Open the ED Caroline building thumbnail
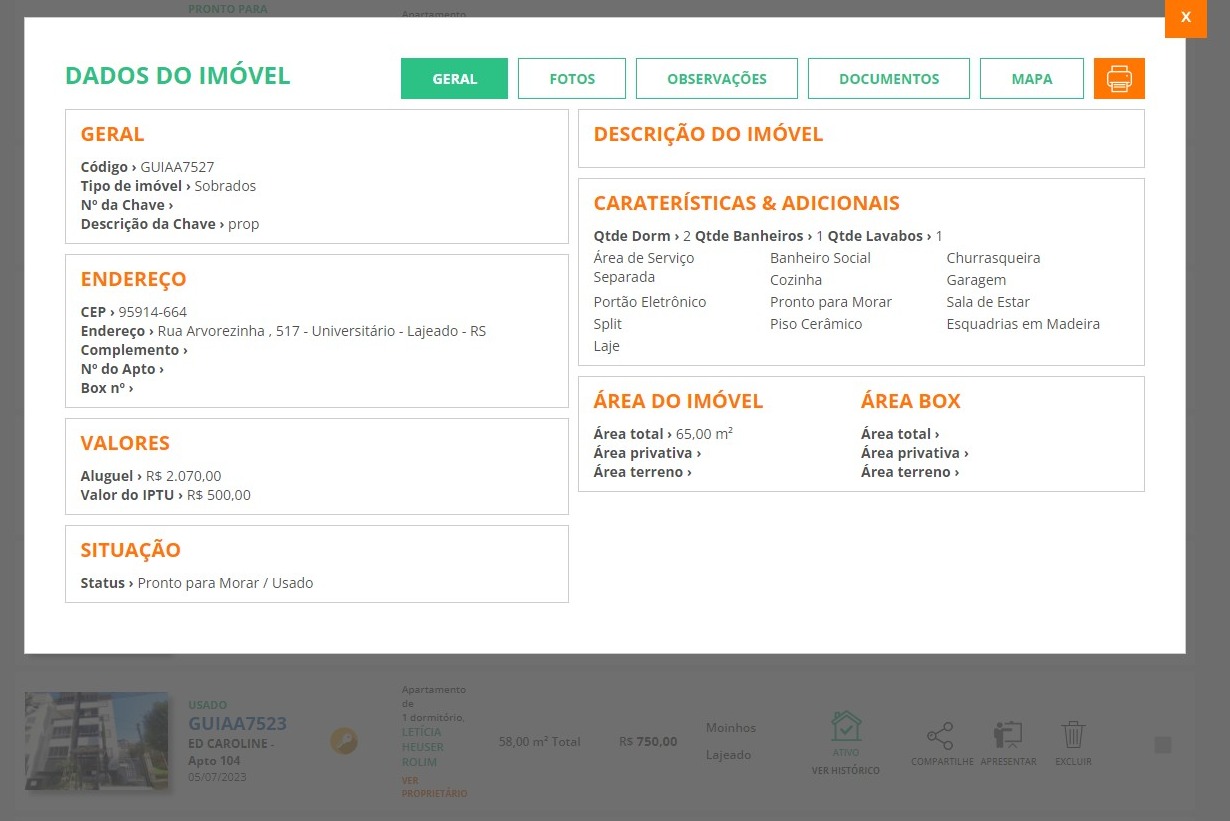 (96, 741)
